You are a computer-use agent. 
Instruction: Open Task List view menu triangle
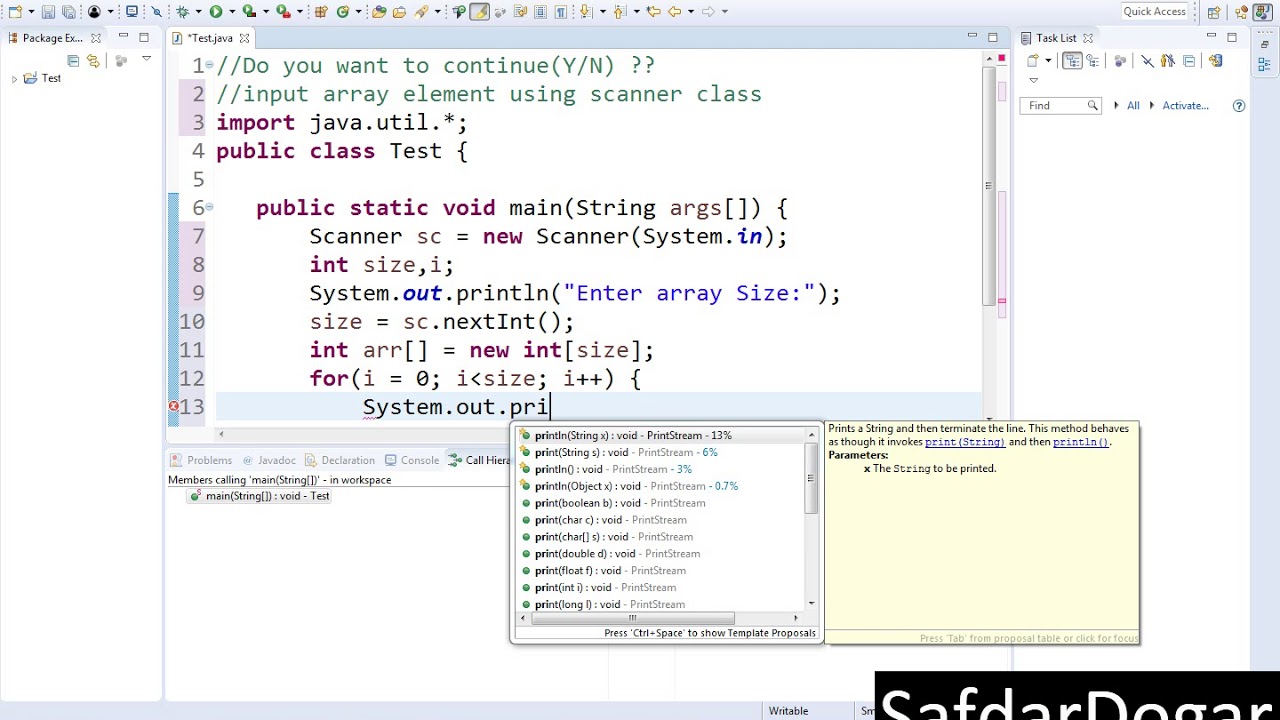(x=1034, y=80)
